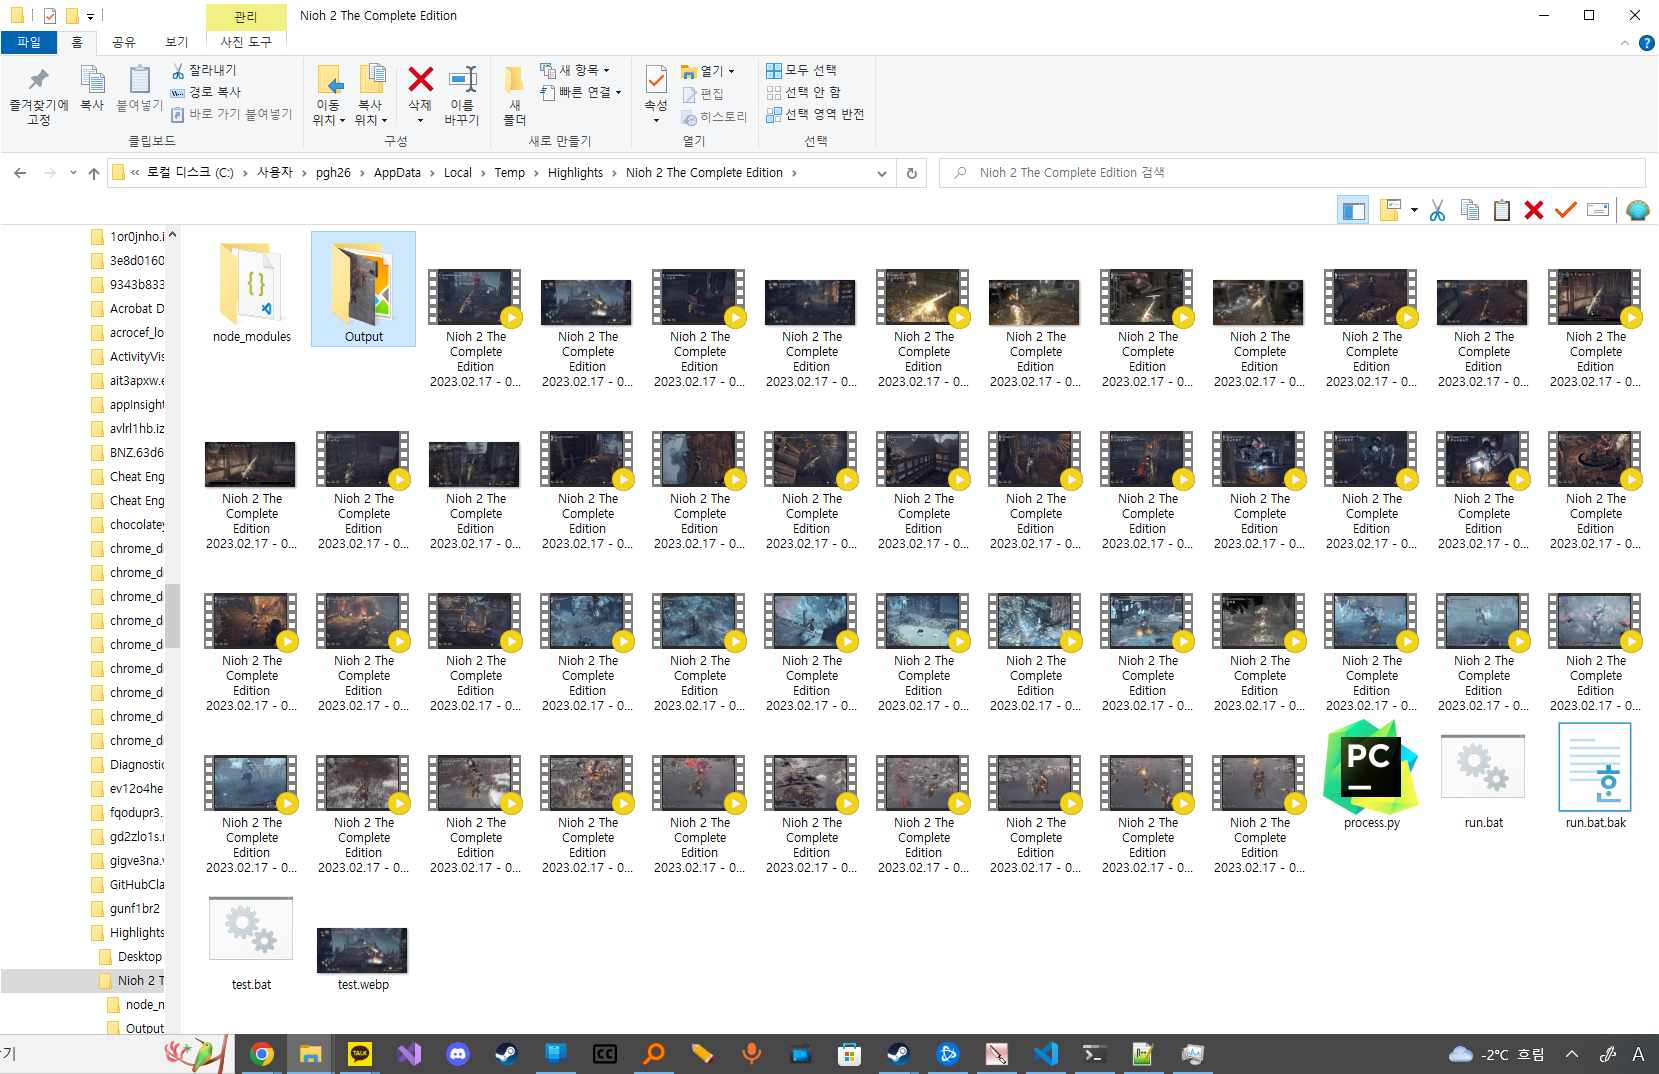Screen dimensions: 1659x1074
Task: Click the 복사 copy ribbon icon
Action: tap(92, 88)
